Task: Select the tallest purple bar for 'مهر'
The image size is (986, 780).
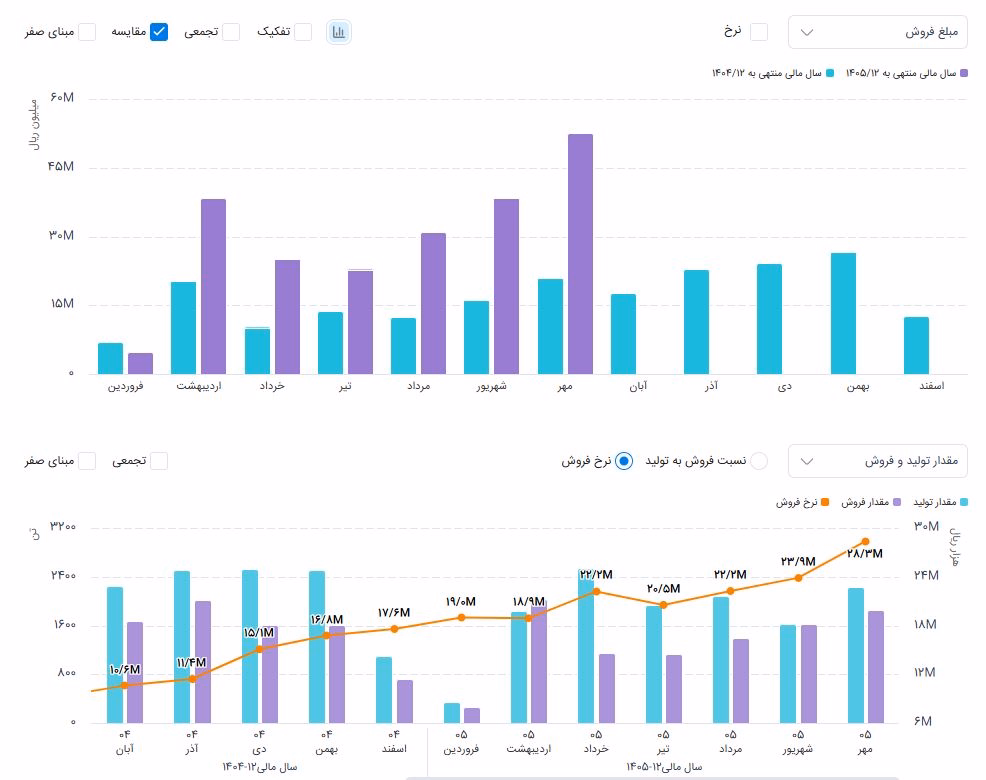Action: tap(580, 254)
